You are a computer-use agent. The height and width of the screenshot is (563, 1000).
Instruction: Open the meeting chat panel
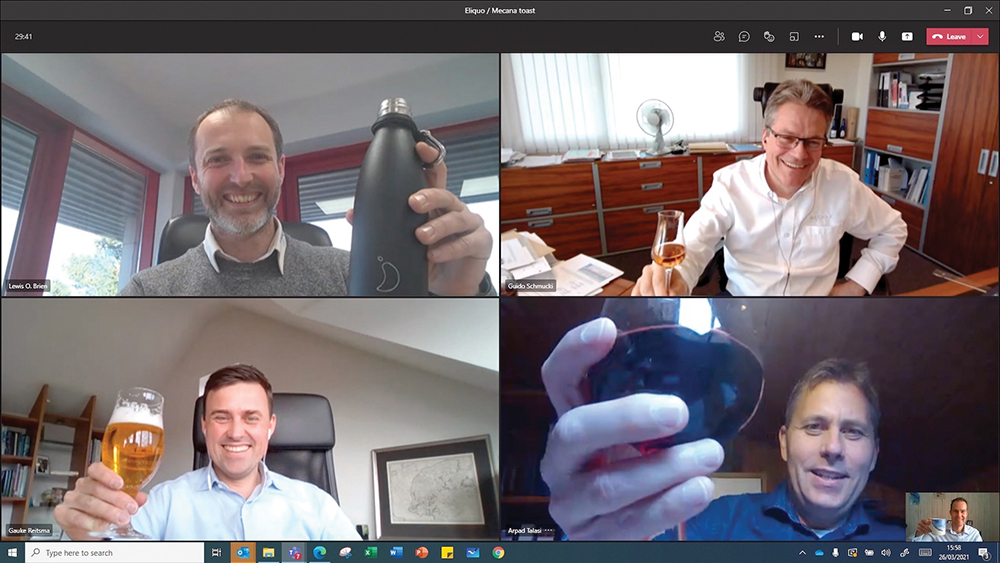point(744,36)
